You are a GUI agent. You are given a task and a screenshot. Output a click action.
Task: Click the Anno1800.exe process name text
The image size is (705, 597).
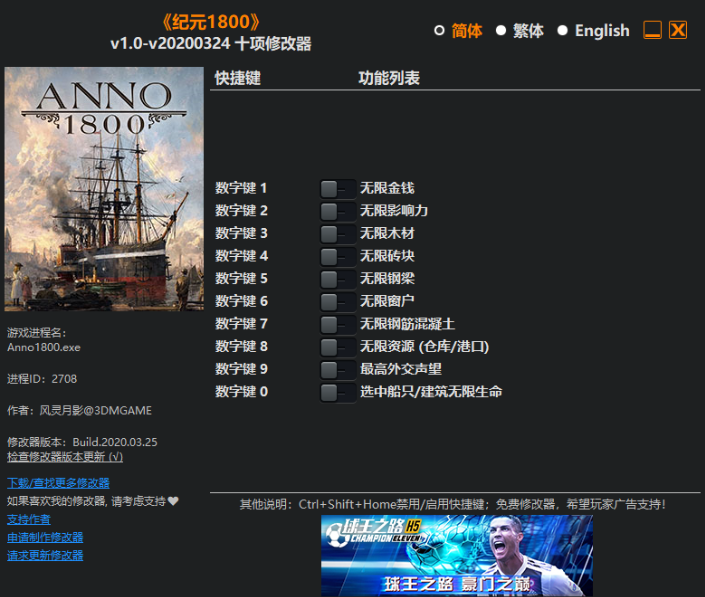44,348
